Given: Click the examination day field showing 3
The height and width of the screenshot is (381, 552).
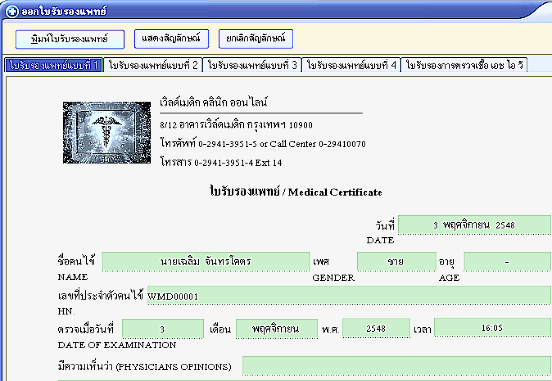Looking at the screenshot, I should point(163,329).
